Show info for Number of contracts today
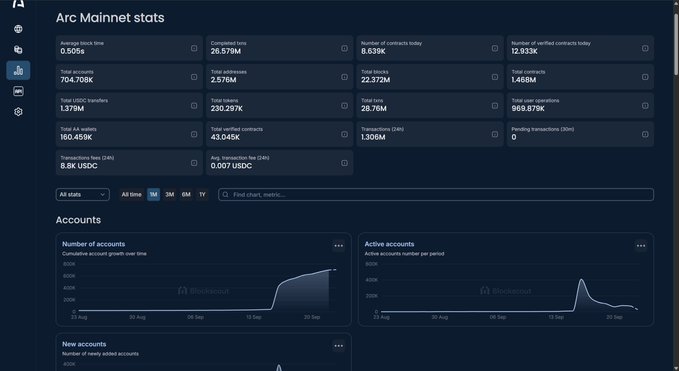 tap(495, 48)
